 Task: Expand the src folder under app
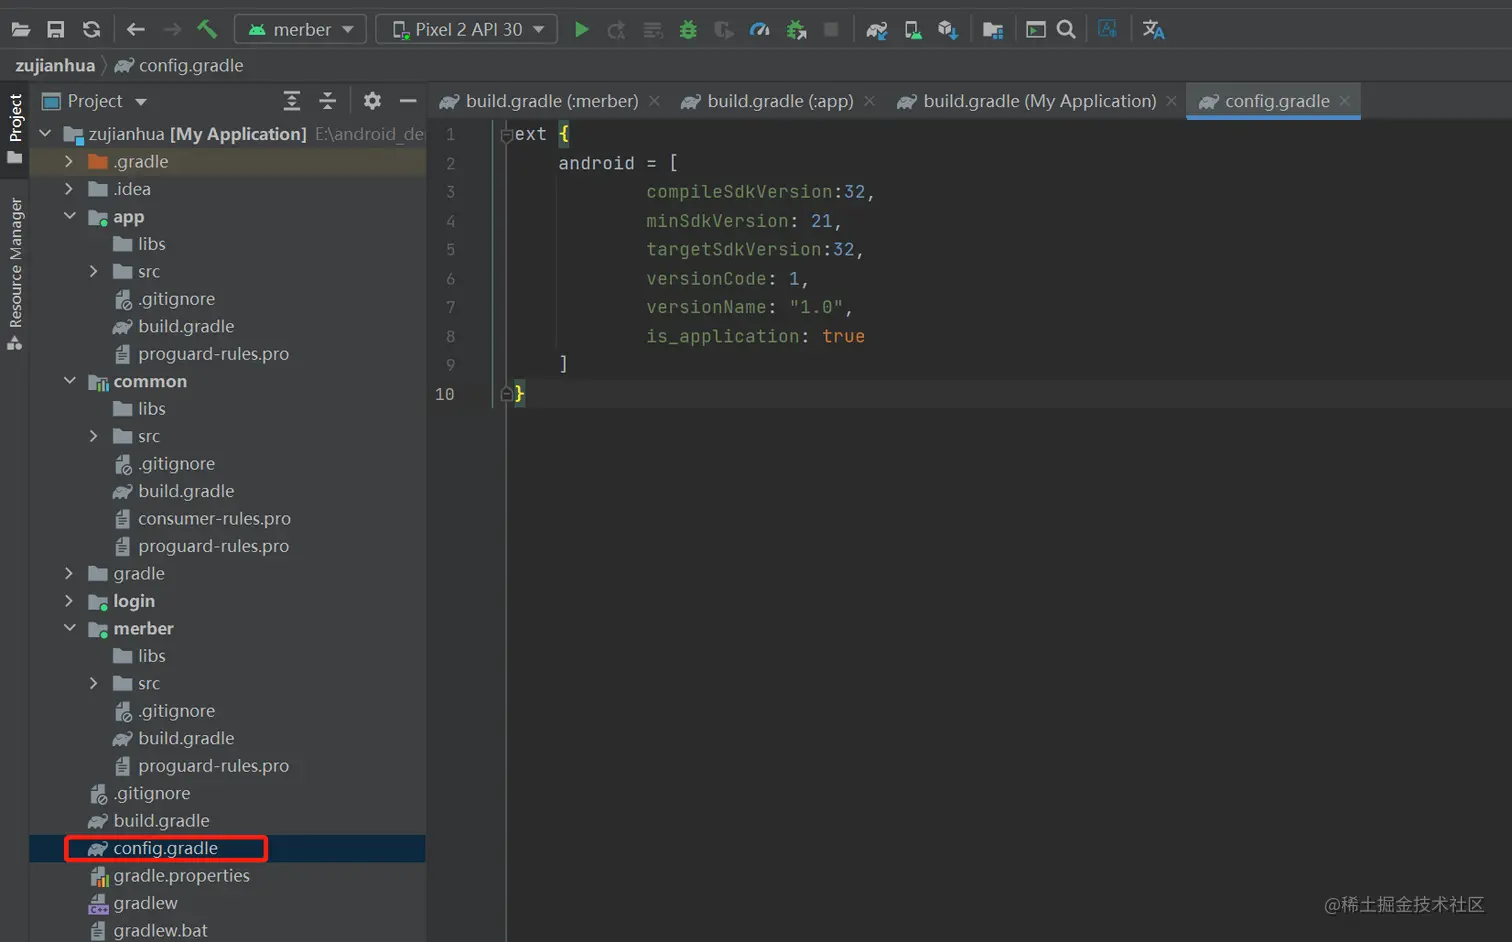tap(94, 271)
